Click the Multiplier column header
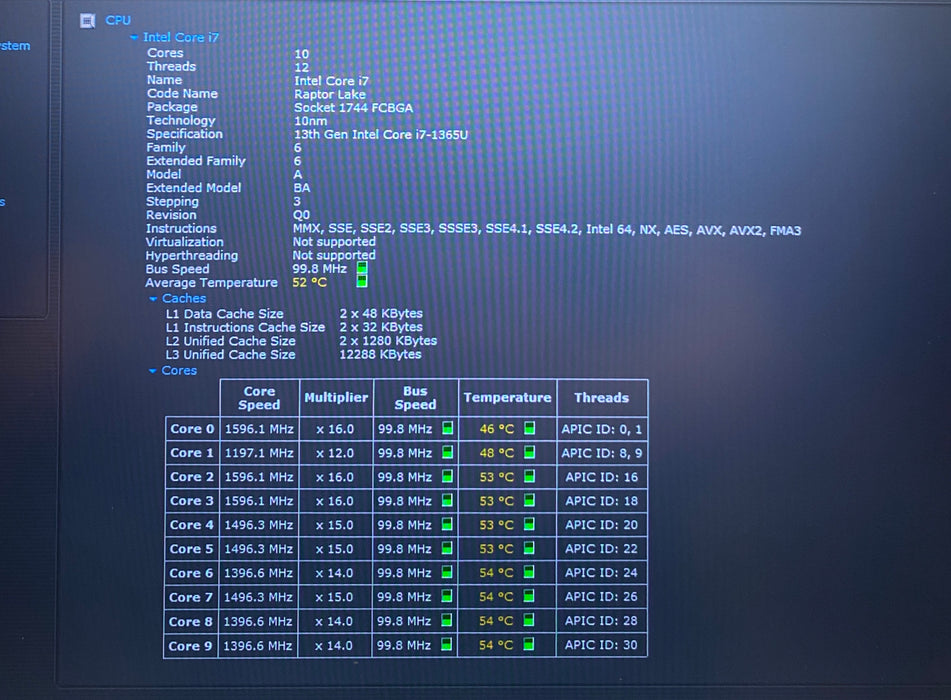The height and width of the screenshot is (700, 951). pyautogui.click(x=336, y=398)
